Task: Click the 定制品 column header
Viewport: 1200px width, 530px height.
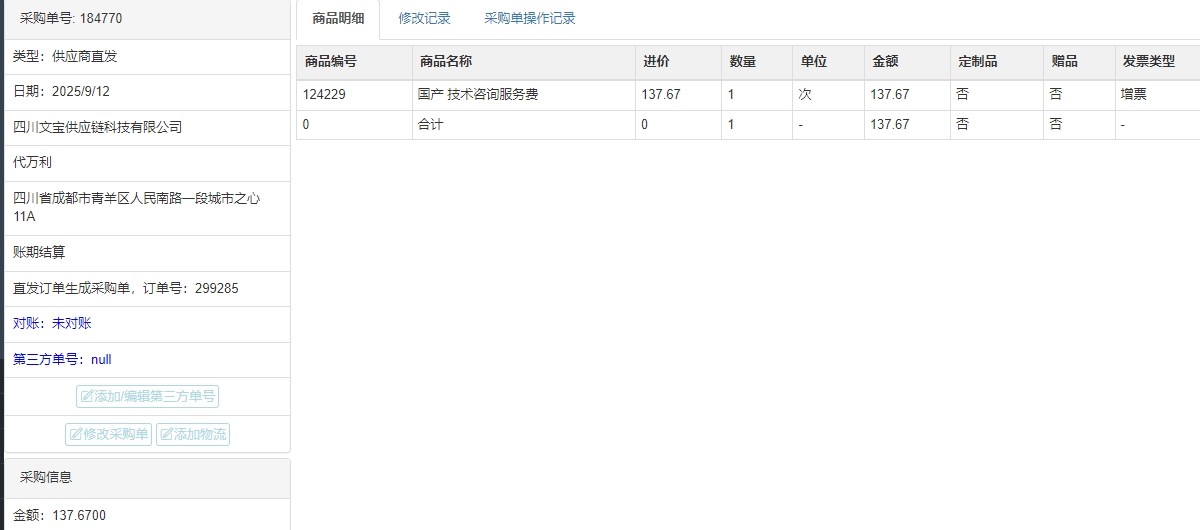Action: point(977,61)
